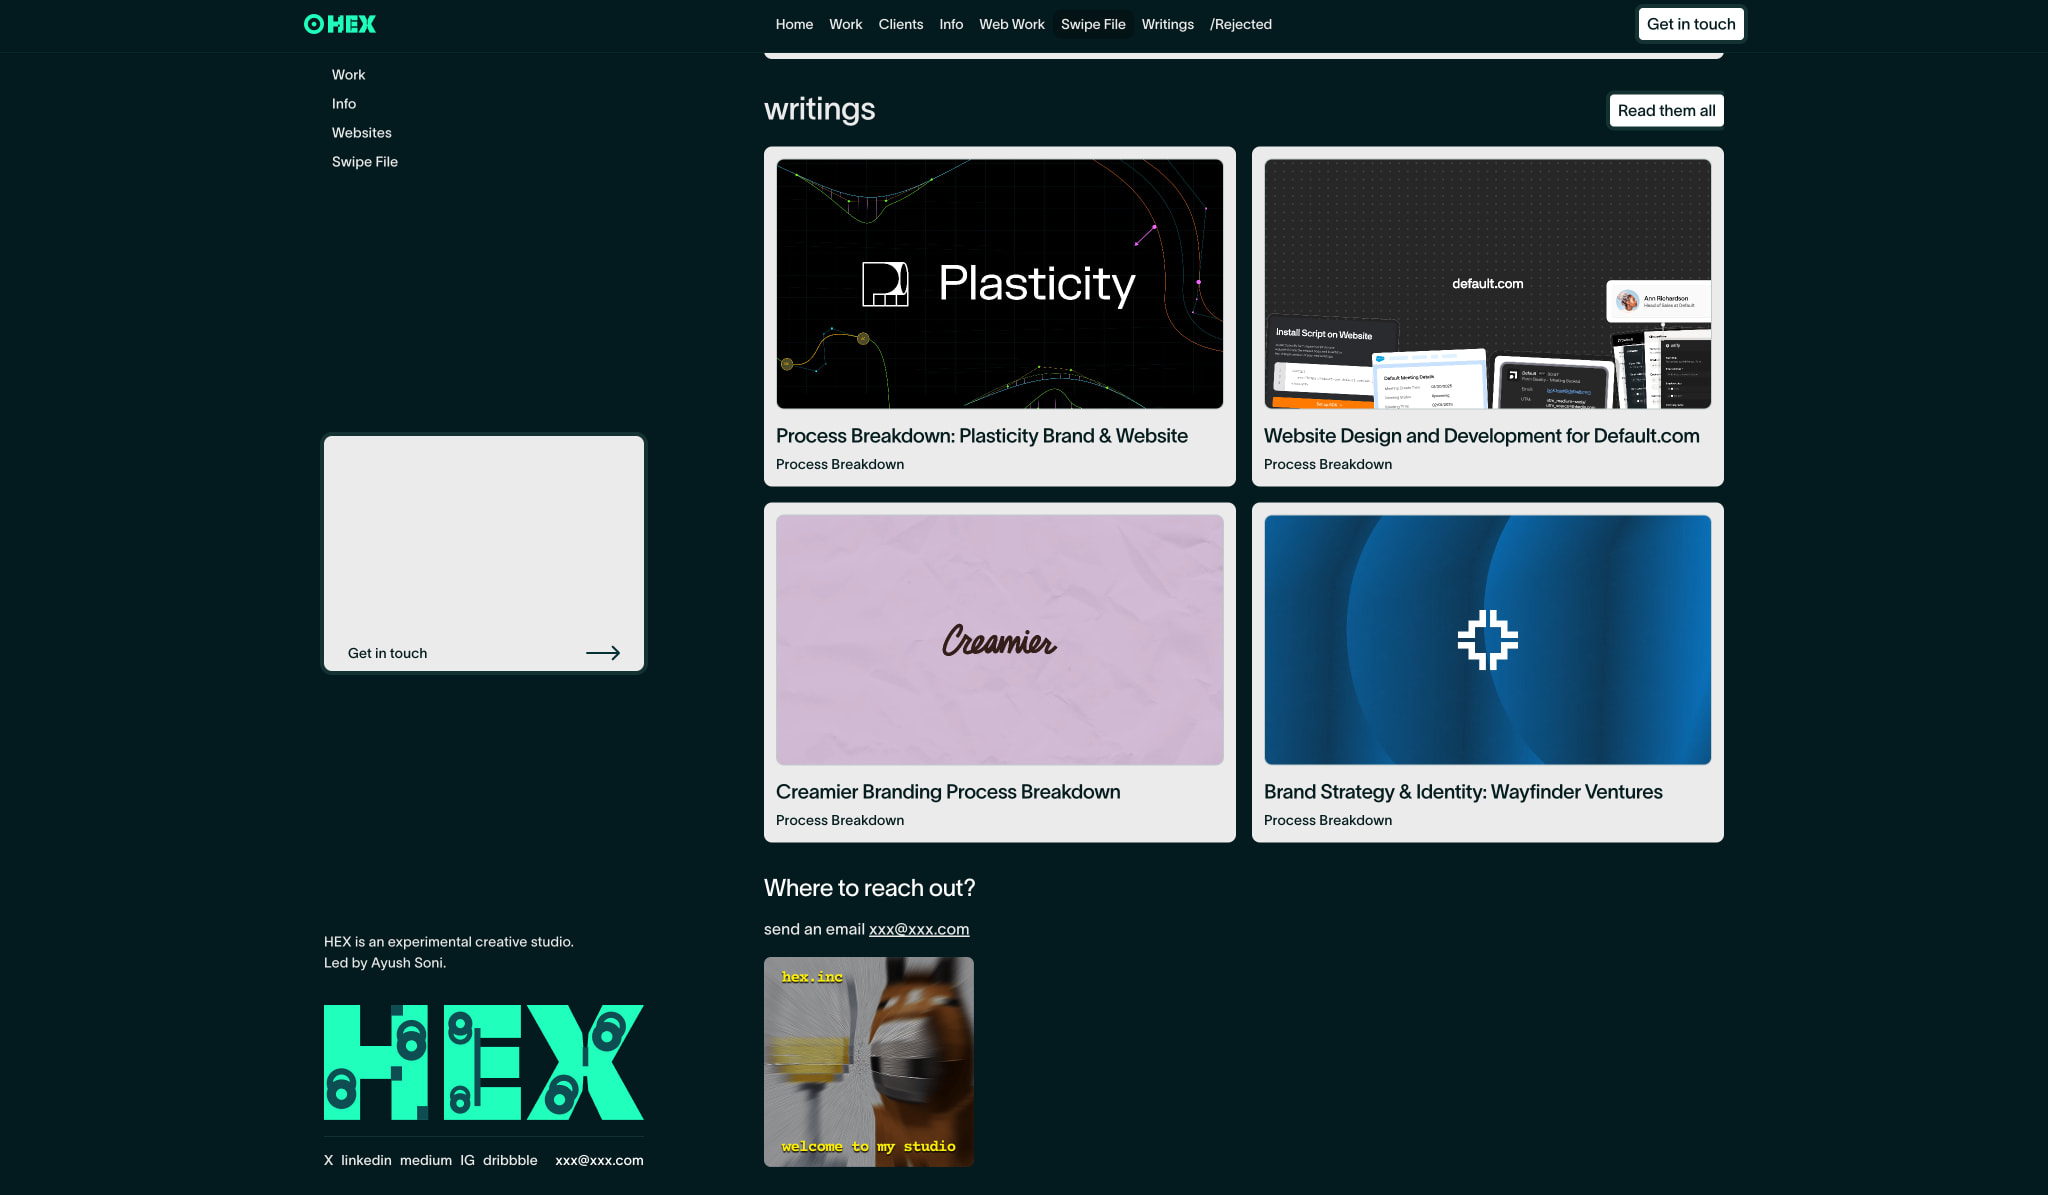Screen dimensions: 2048x1195
Task: Click the HEX logo in the header
Action: point(340,24)
